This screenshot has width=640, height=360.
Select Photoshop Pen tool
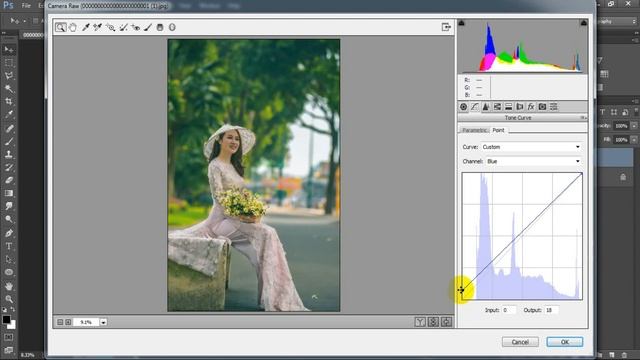[9, 233]
